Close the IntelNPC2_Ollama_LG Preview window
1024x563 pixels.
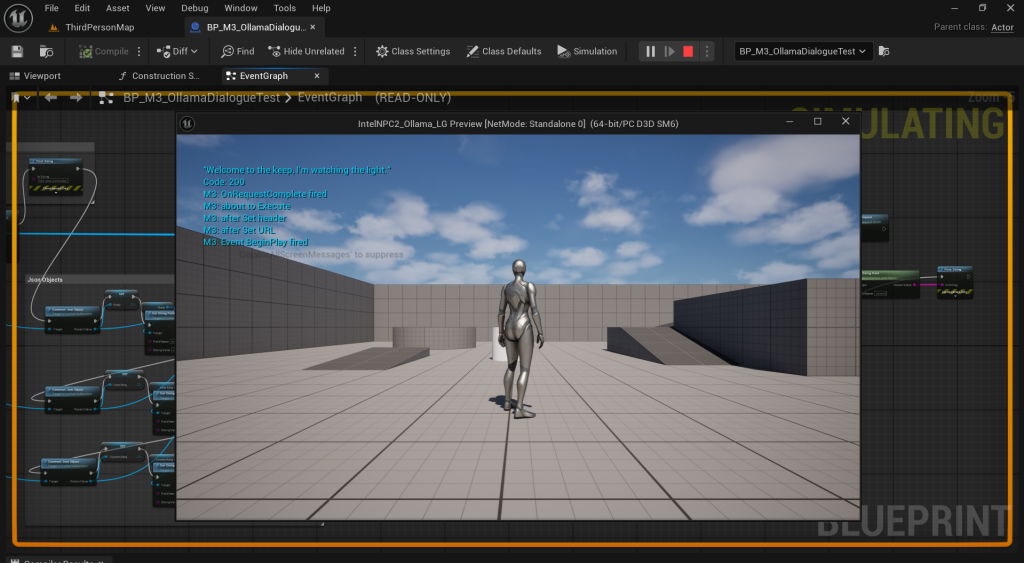[846, 122]
